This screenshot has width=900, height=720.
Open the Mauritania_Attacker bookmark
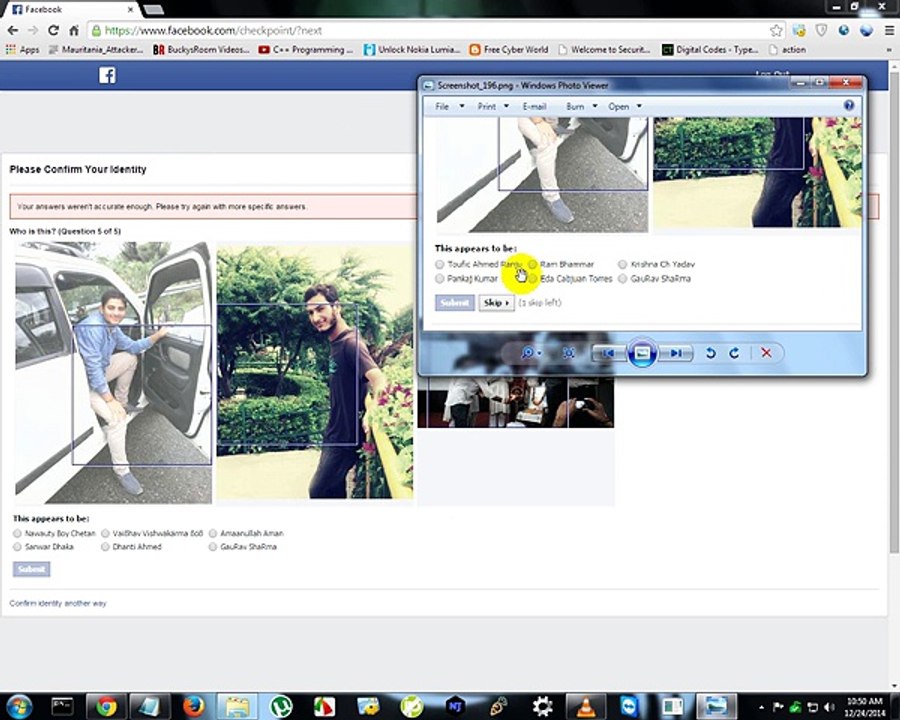(96, 50)
